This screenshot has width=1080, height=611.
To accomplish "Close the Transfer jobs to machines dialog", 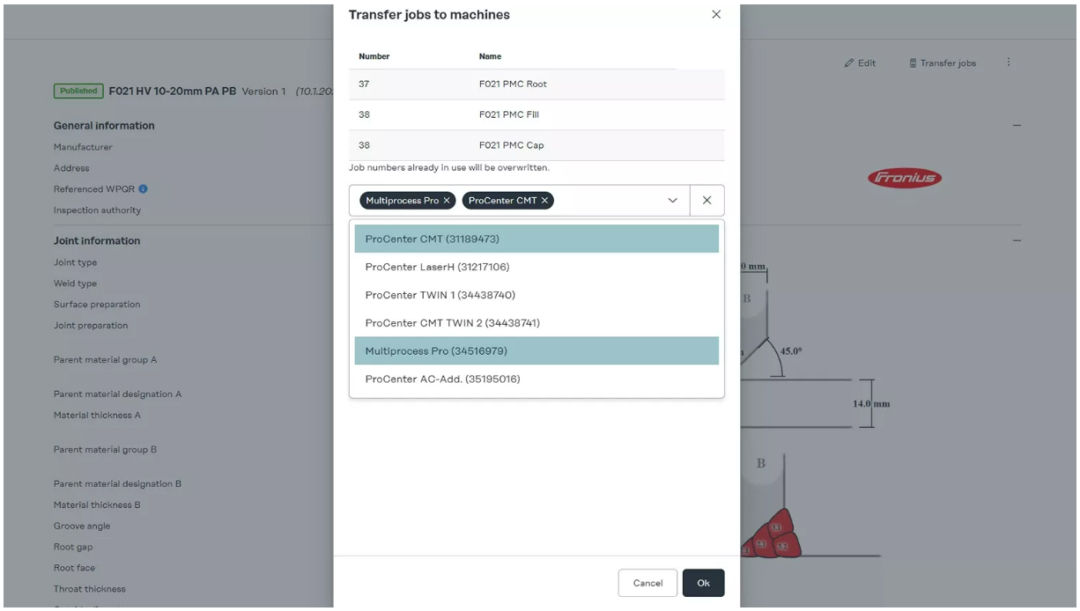I will tap(716, 15).
